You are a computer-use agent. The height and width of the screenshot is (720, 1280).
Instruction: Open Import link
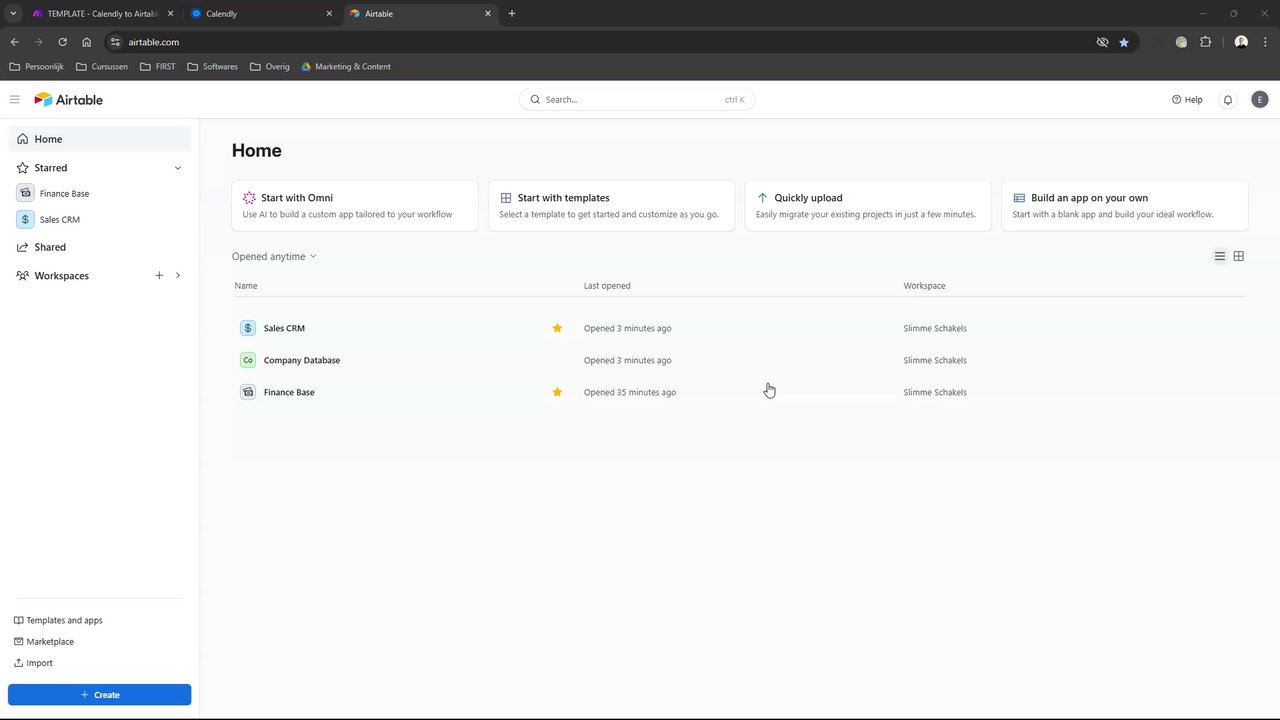click(33, 663)
